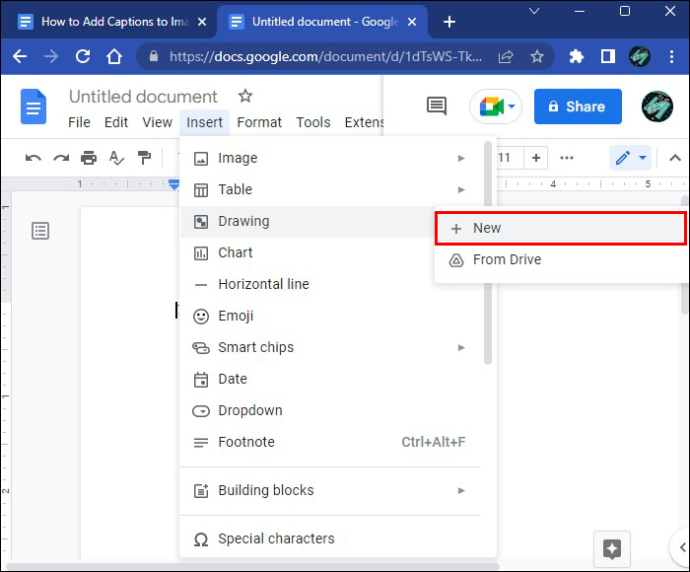
Task: Click the Redo toolbar icon
Action: click(x=61, y=158)
